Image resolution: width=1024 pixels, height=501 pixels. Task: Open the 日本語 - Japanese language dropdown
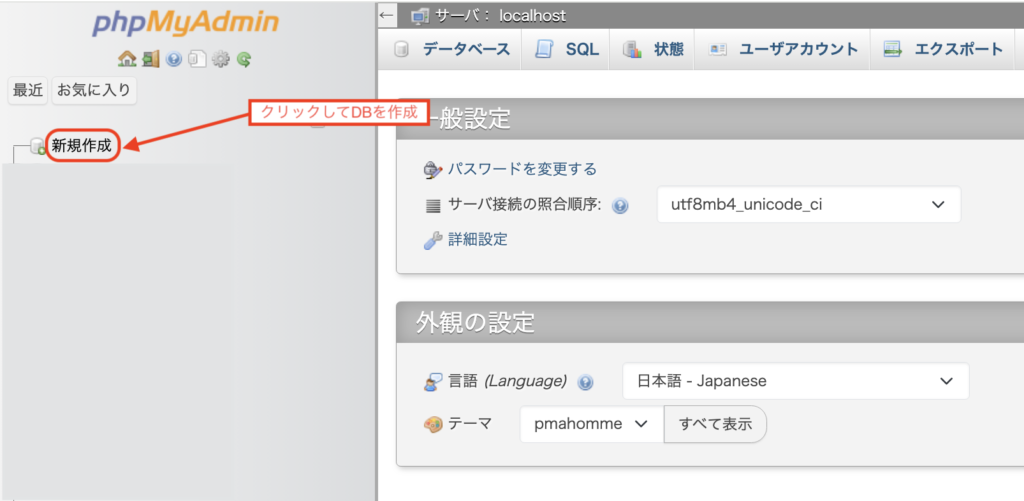tap(795, 381)
